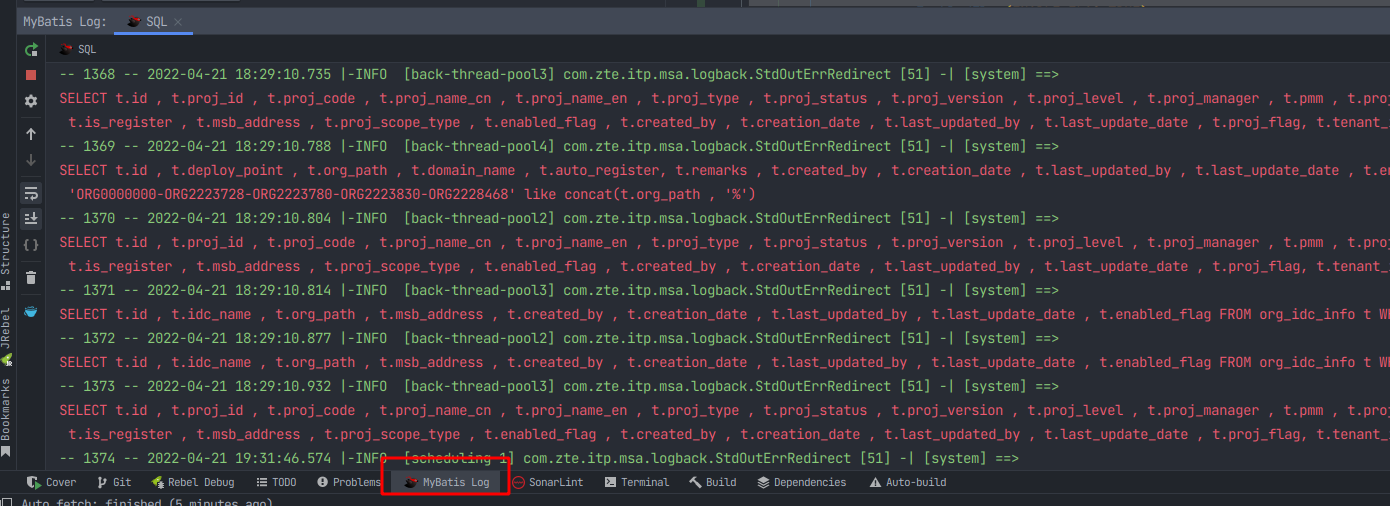
Task: Click log header line '-- 1374 -- 2022-04-21 19:31:46.574'
Action: [539, 459]
